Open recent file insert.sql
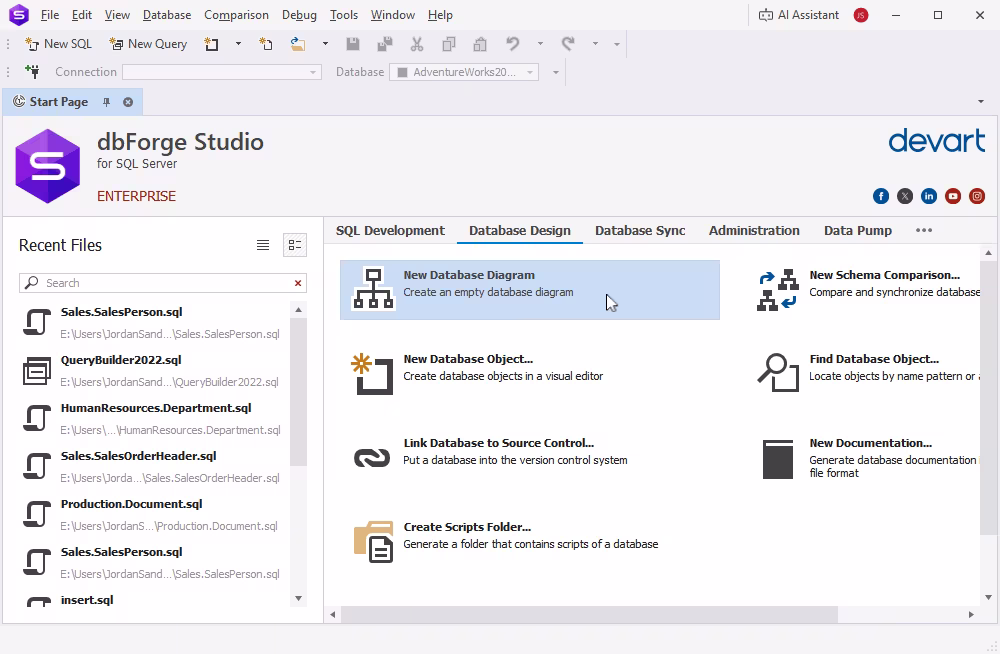Screen dimensions: 1000x654 coord(152,600)
